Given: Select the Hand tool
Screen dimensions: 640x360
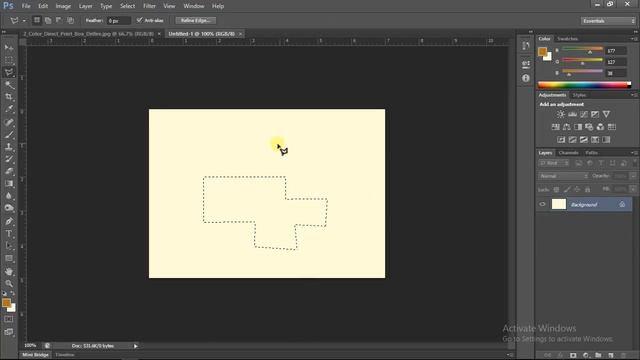Looking at the screenshot, I should 9,271.
